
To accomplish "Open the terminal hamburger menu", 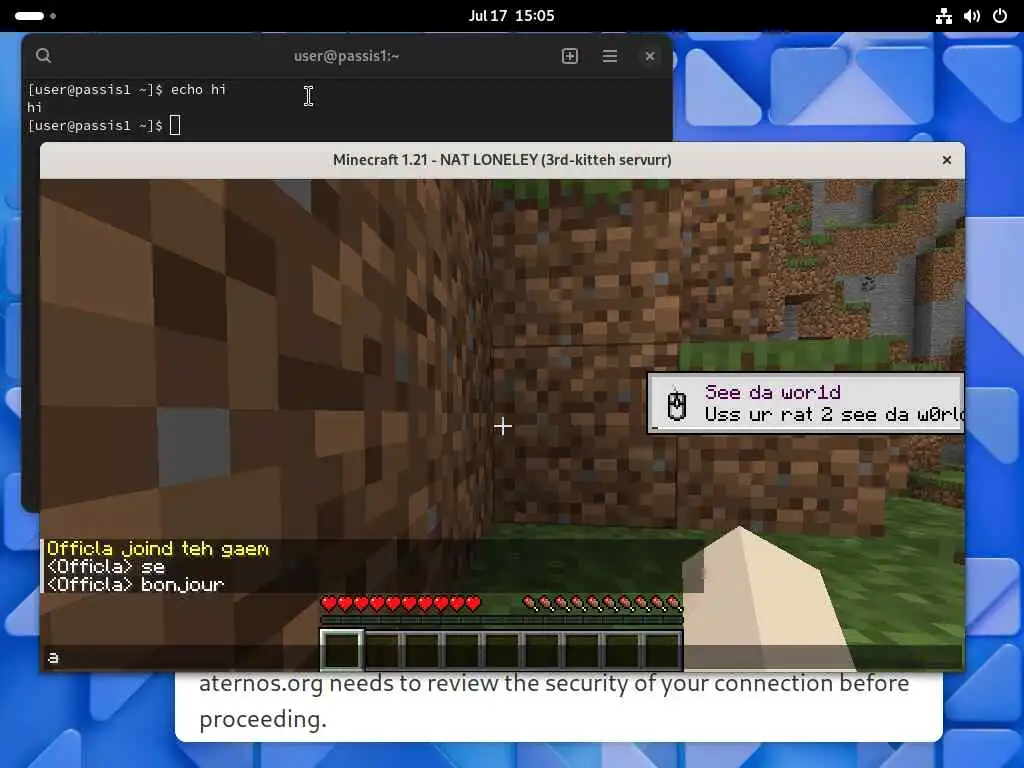I will (609, 56).
